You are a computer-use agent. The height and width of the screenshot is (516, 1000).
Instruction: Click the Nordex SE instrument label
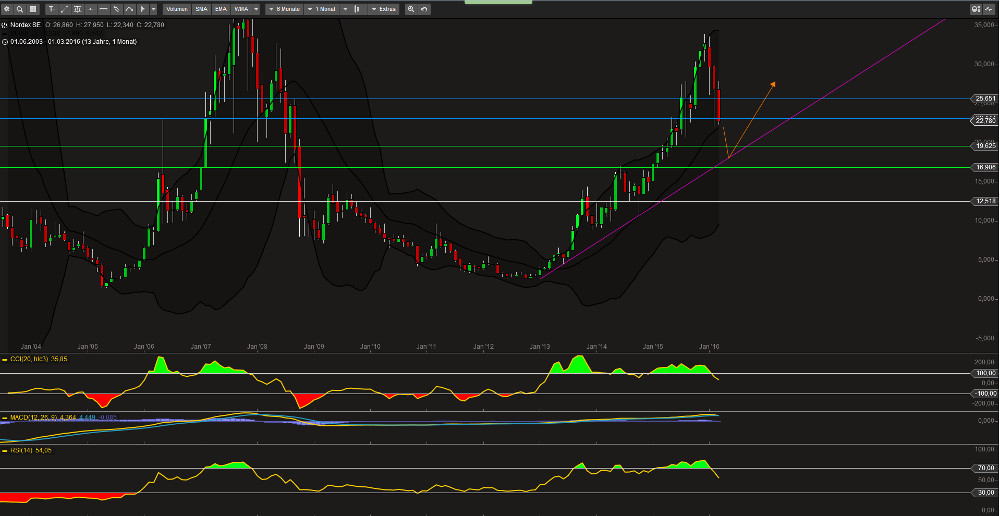click(28, 26)
